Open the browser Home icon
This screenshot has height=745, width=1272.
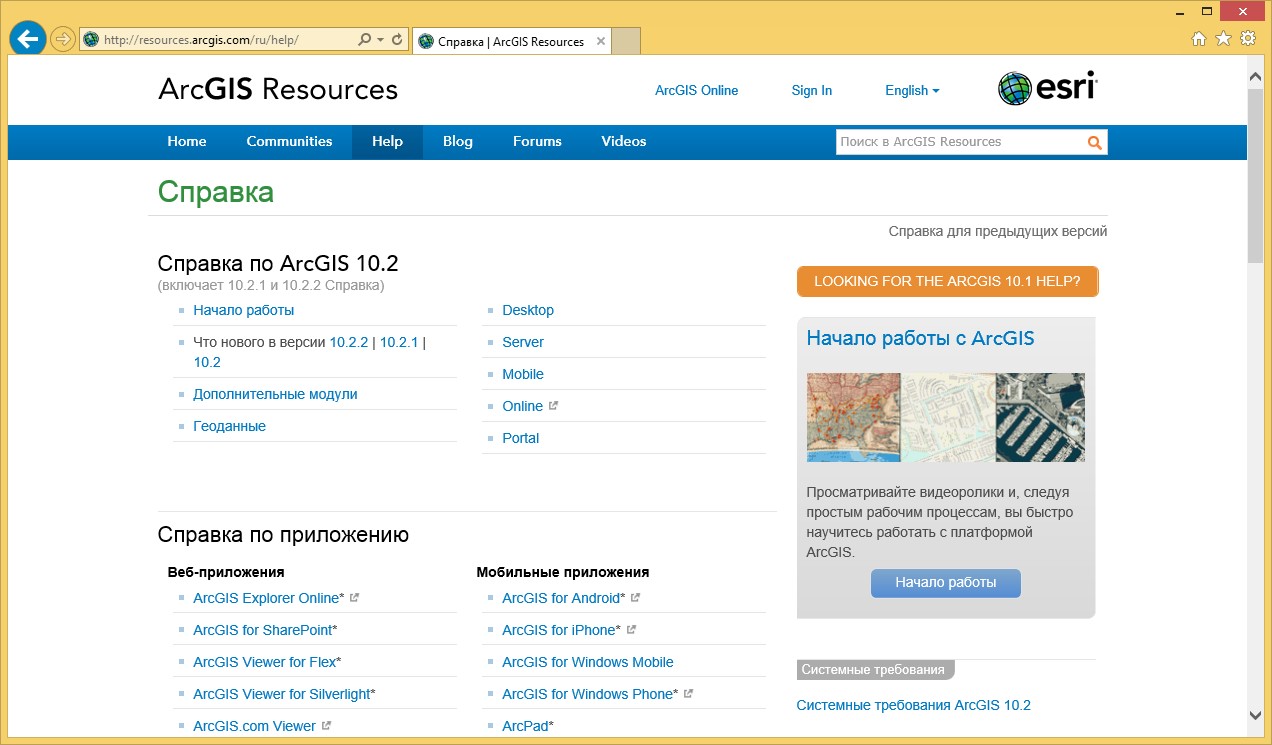(1199, 39)
